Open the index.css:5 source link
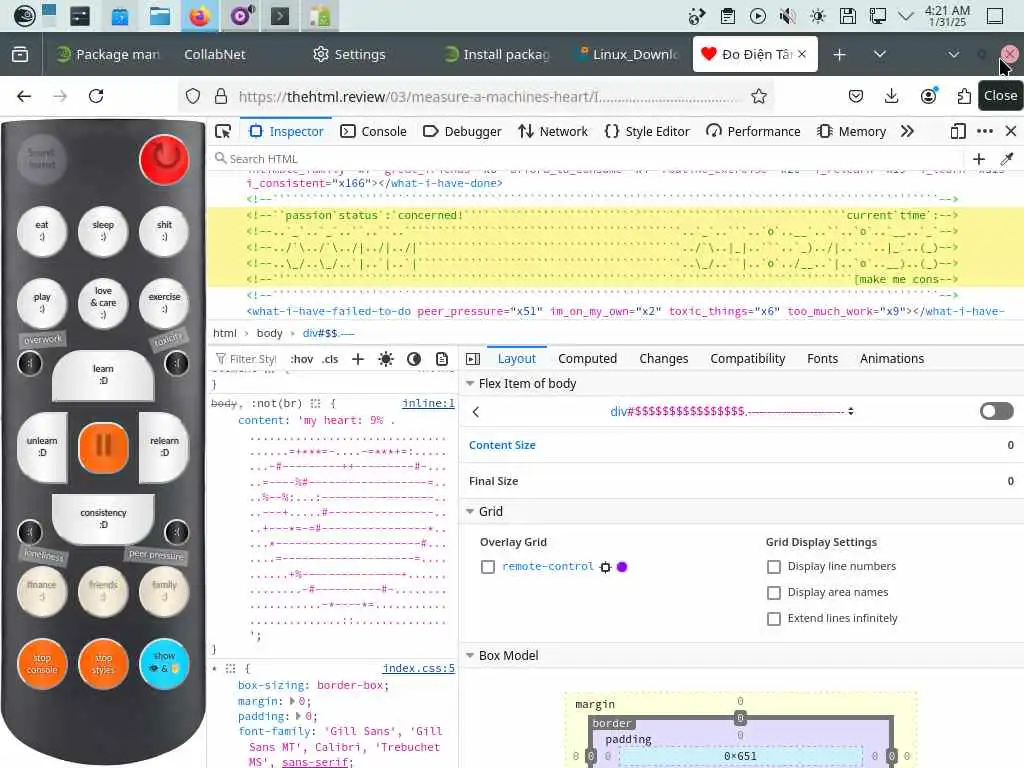The image size is (1024, 768). pos(419,668)
